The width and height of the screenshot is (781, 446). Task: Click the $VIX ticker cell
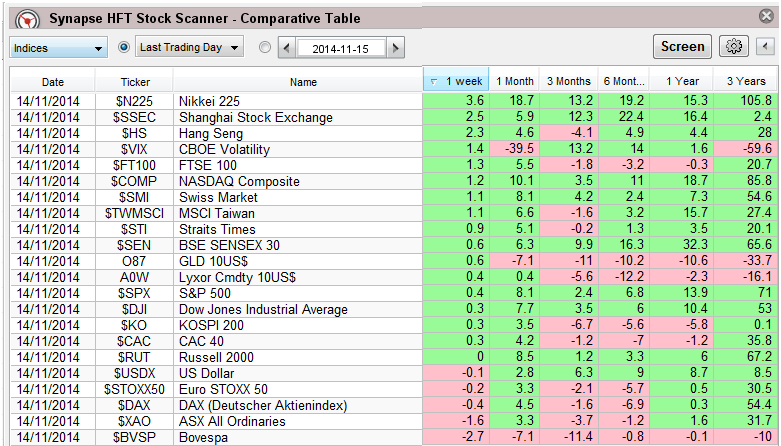coord(135,149)
